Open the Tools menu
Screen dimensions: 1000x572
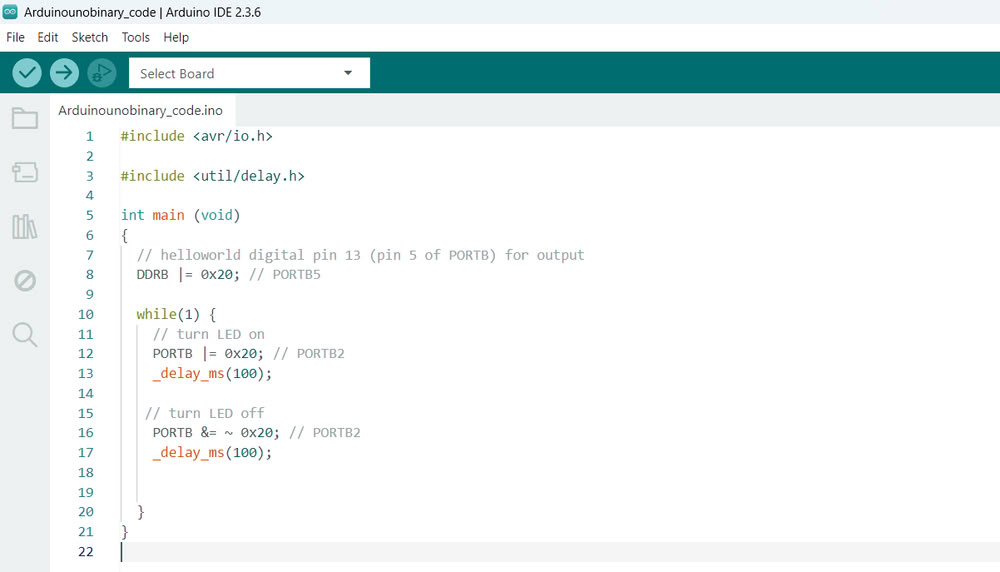coord(136,38)
